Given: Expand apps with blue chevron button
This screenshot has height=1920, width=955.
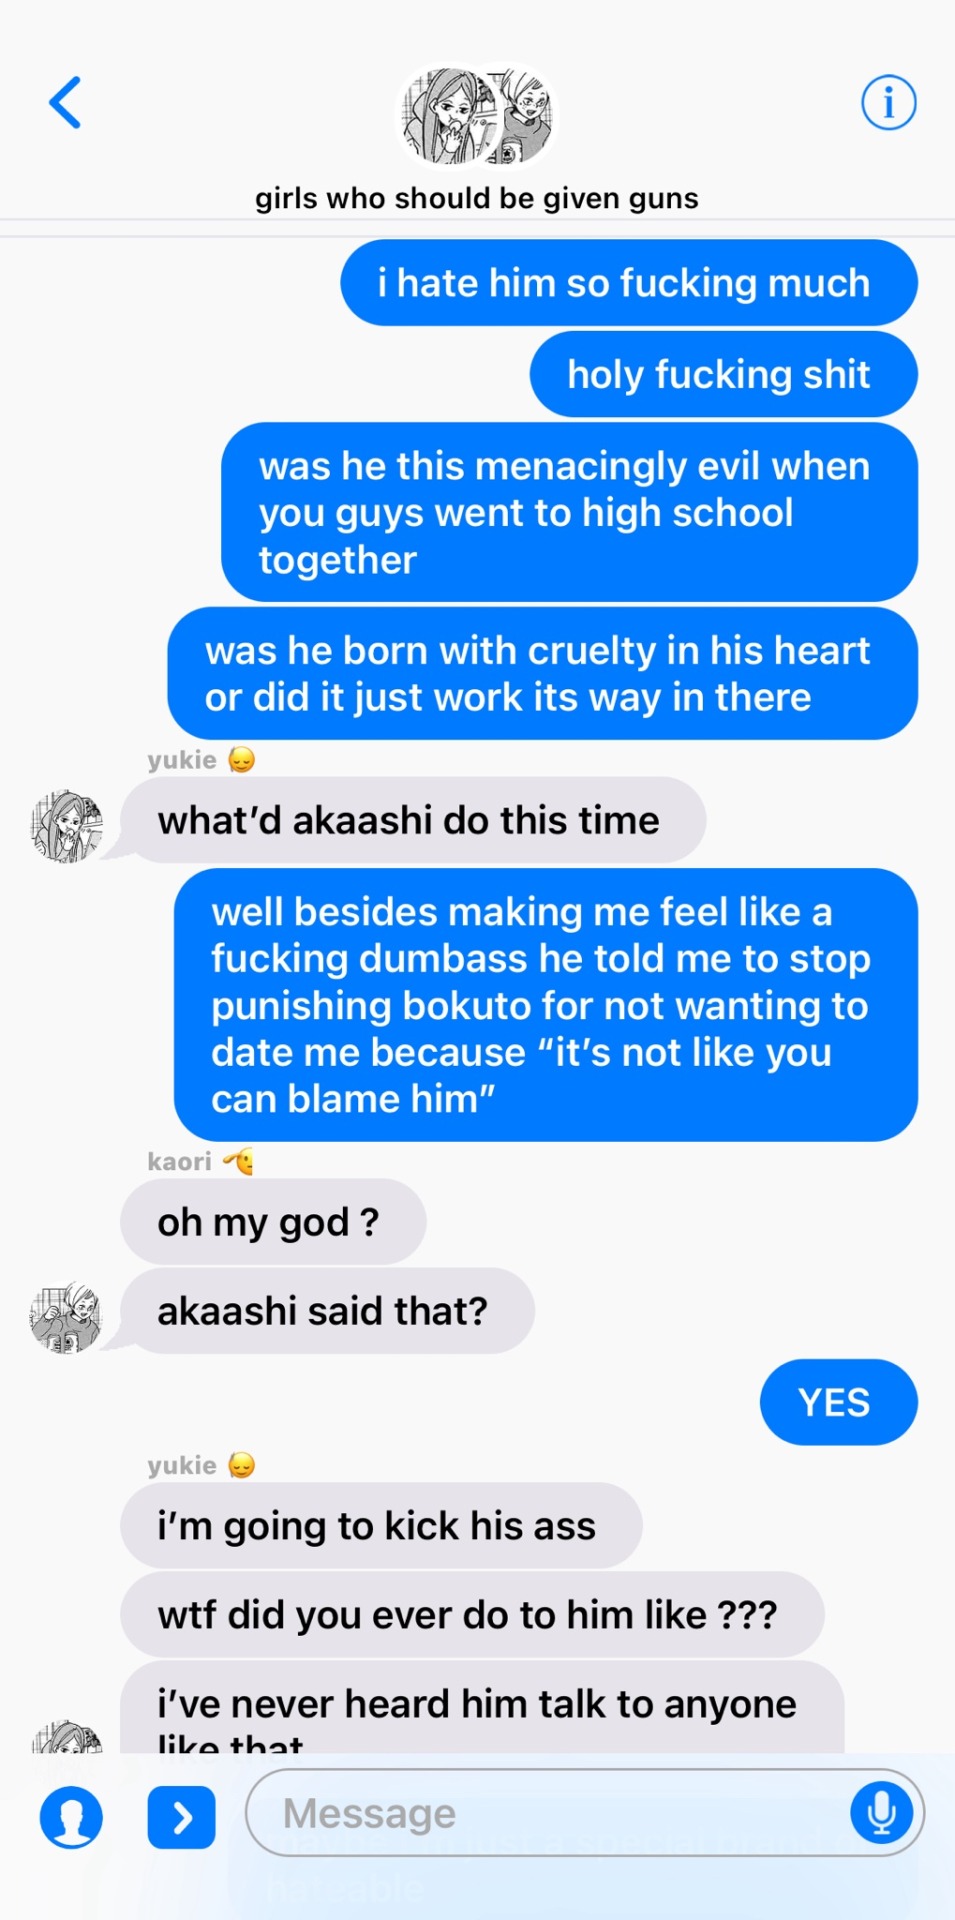Looking at the screenshot, I should click(x=181, y=1817).
